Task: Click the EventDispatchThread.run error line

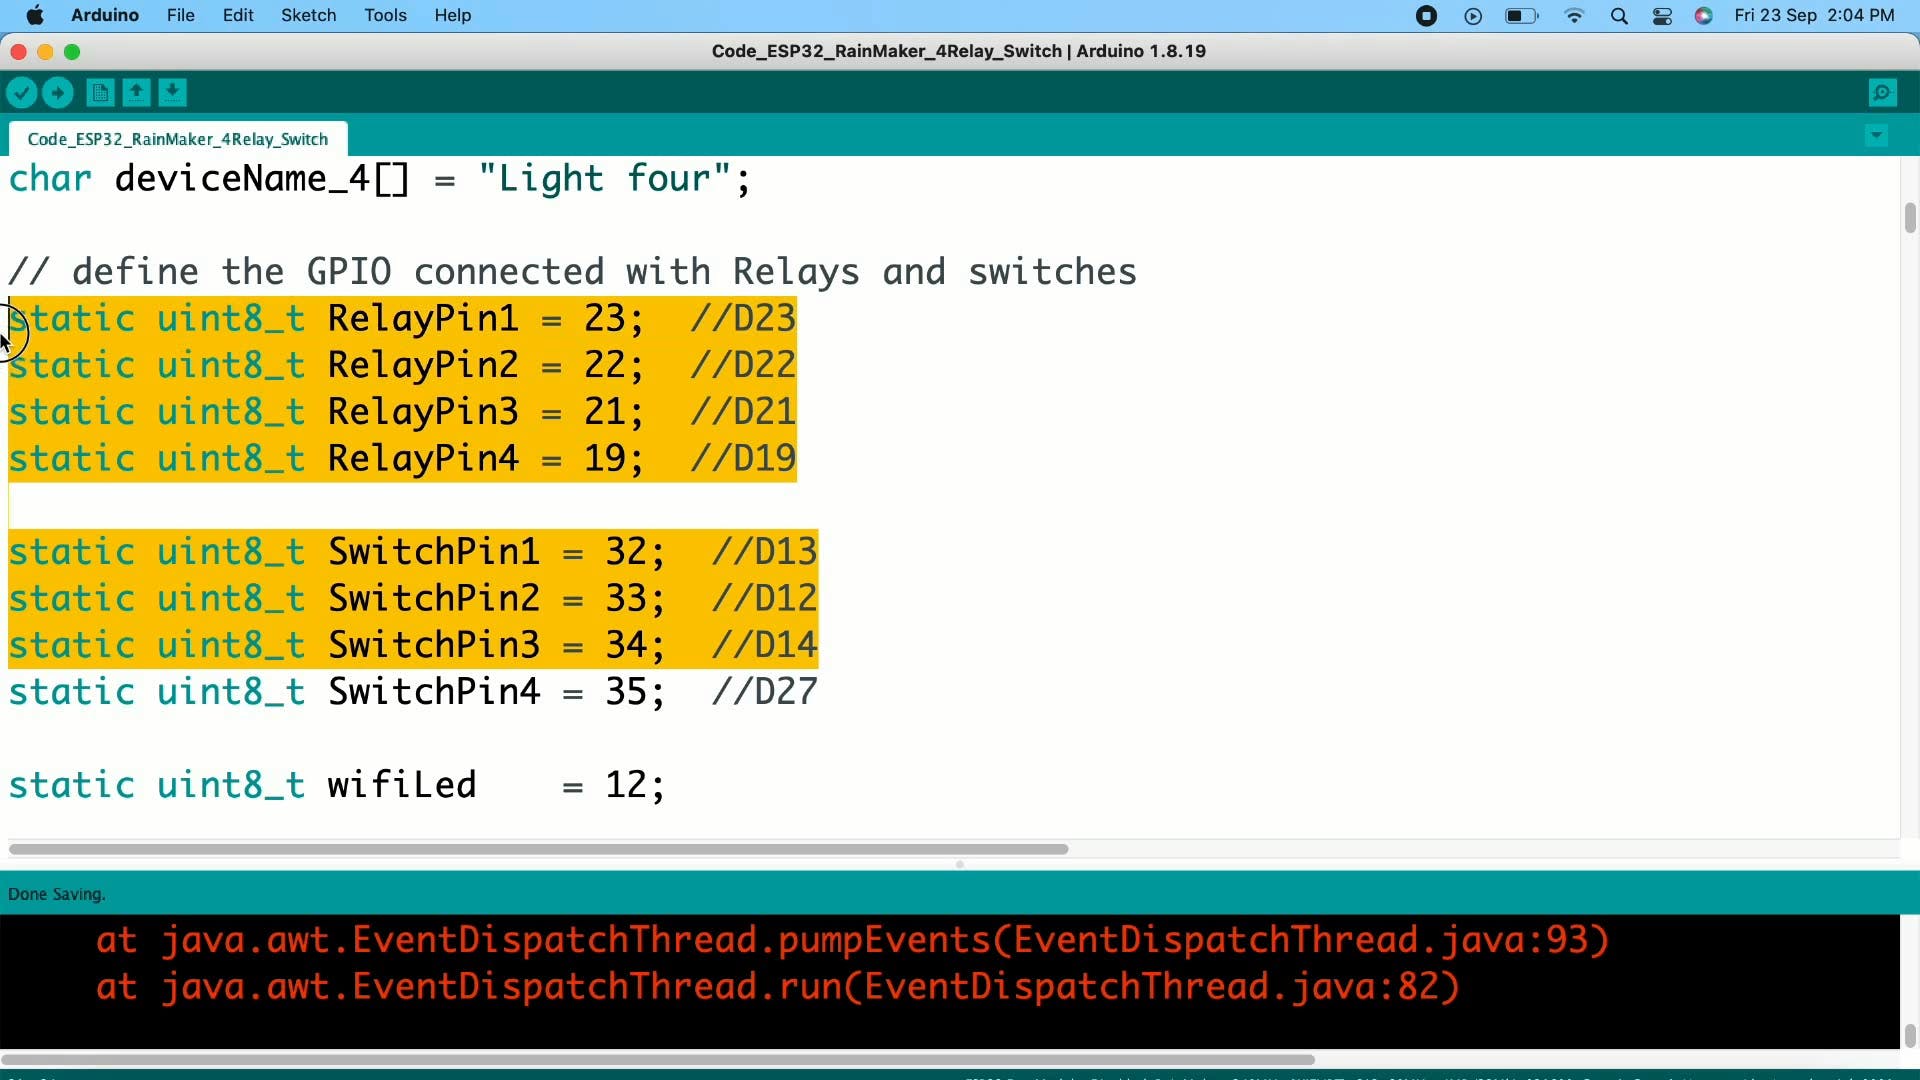Action: coord(778,987)
